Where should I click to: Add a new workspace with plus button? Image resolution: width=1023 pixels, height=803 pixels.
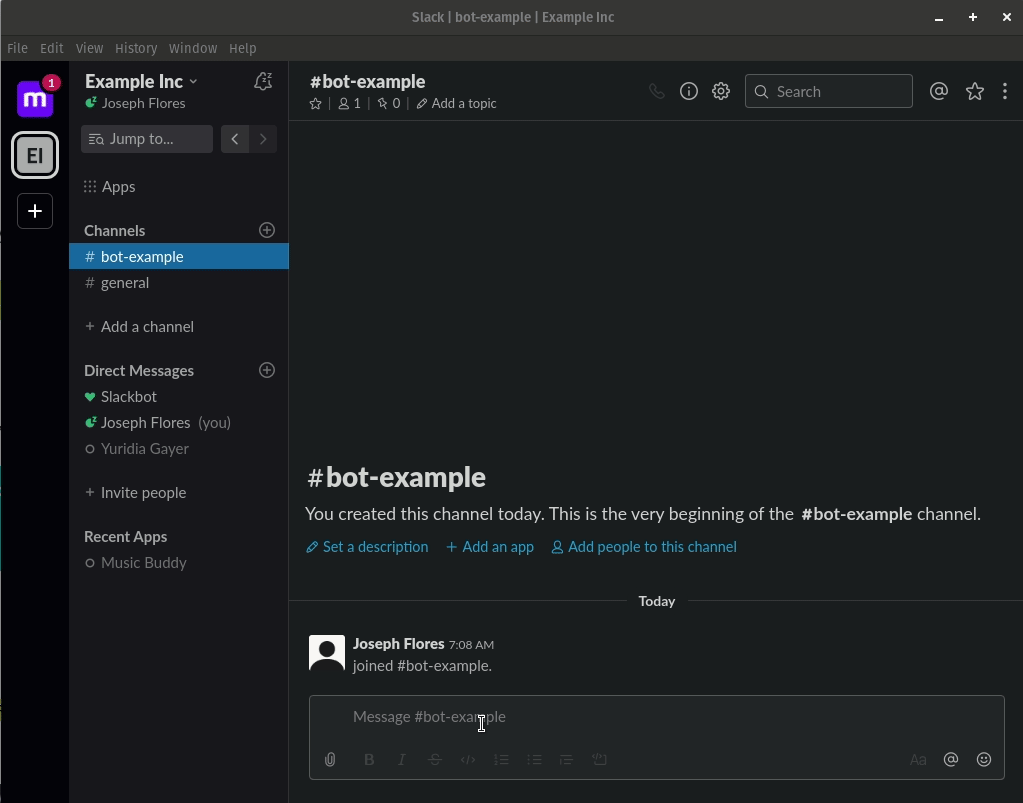click(x=35, y=211)
